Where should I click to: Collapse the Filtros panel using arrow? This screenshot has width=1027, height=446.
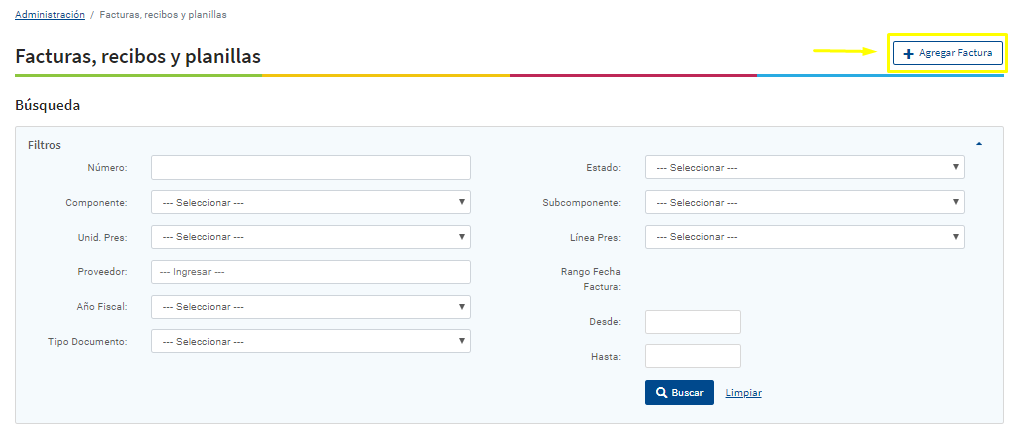(x=978, y=144)
